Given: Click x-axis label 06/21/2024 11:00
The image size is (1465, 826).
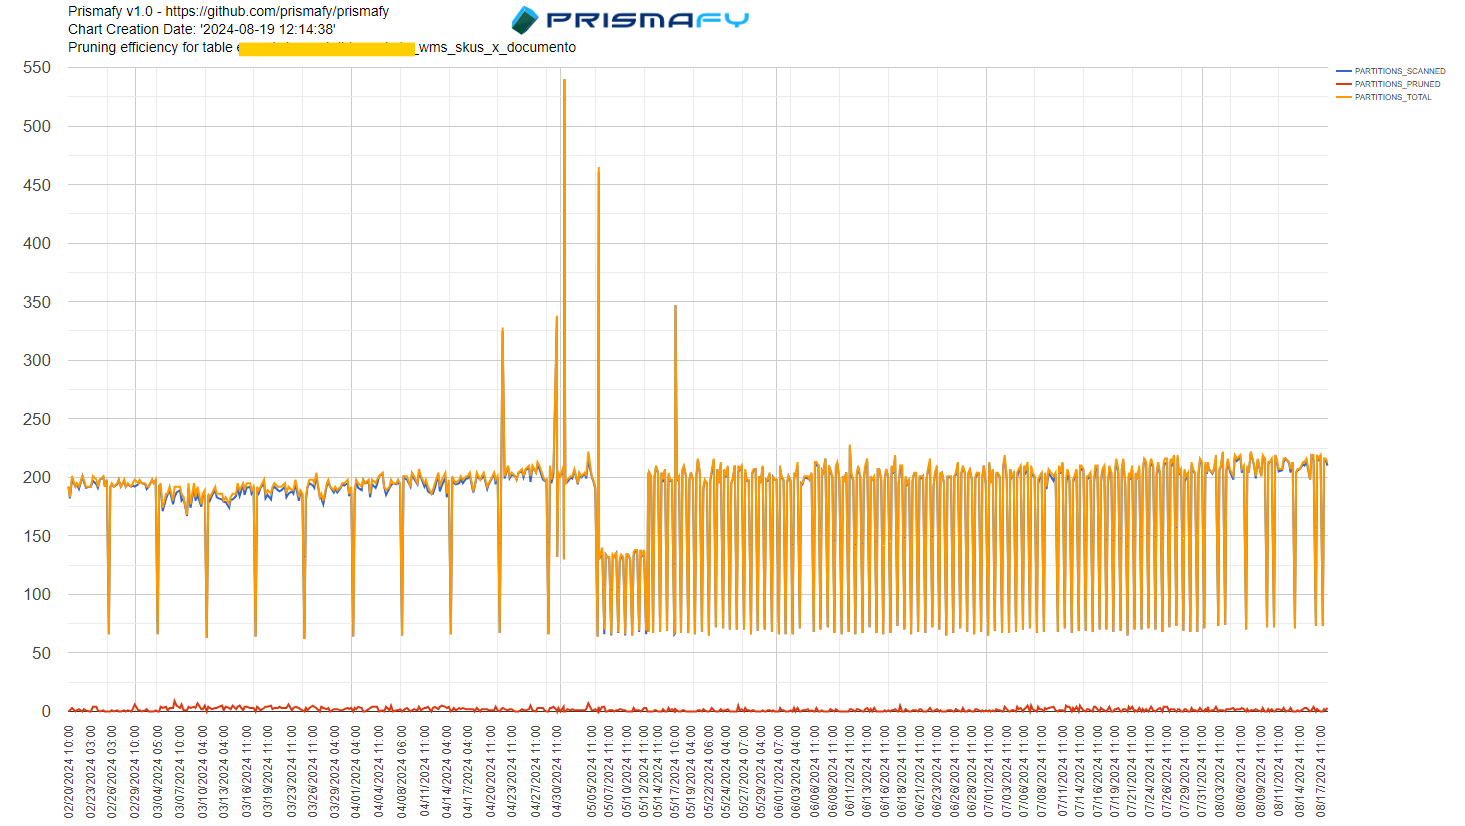Looking at the screenshot, I should (919, 772).
